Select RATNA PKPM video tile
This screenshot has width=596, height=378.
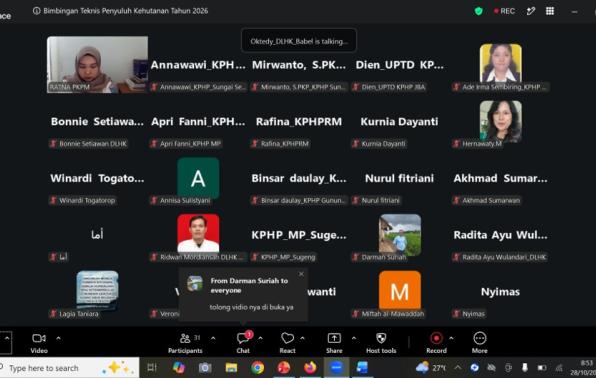tap(97, 65)
